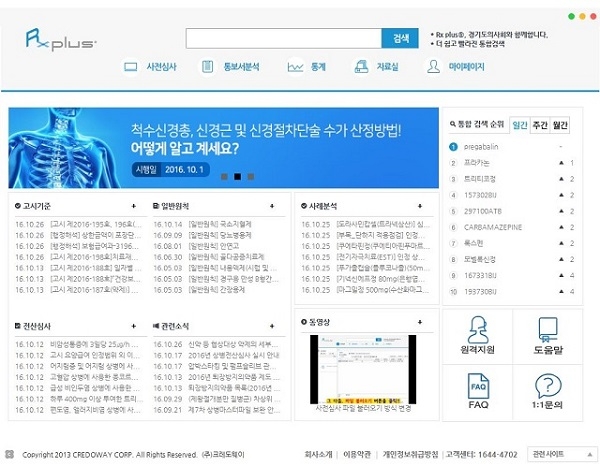The height and width of the screenshot is (466, 600).
Task: Open 16.10.12 하루 400mg 이상 투여한 entry
Action: point(79,399)
